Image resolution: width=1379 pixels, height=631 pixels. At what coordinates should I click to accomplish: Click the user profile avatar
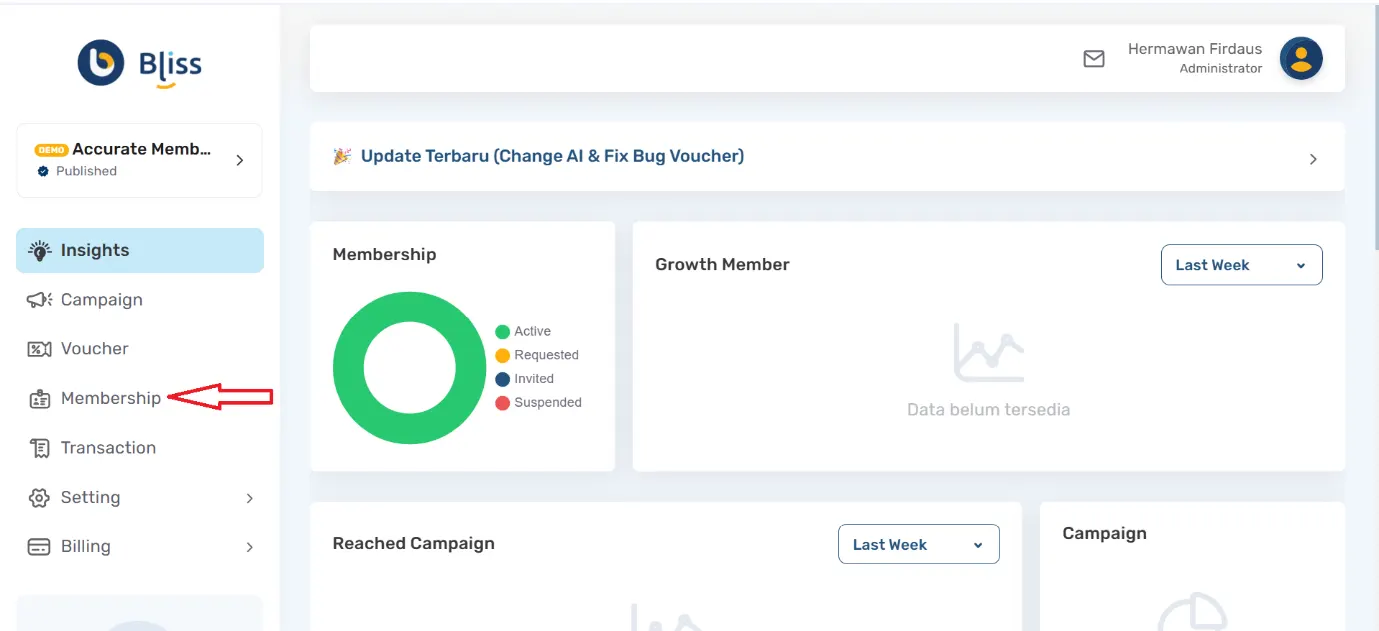pyautogui.click(x=1300, y=58)
